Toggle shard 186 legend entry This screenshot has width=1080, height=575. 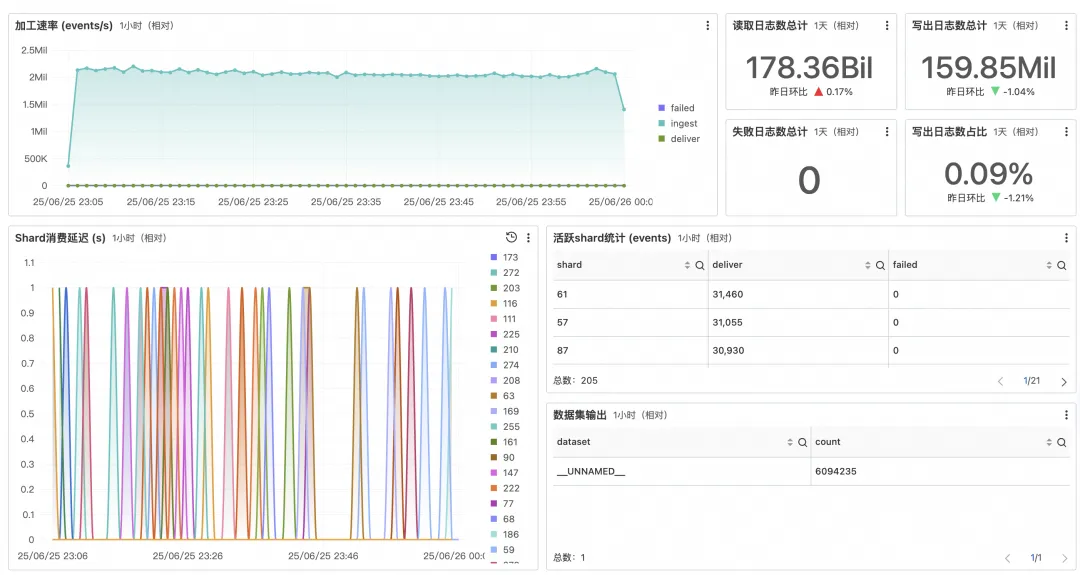[505, 534]
